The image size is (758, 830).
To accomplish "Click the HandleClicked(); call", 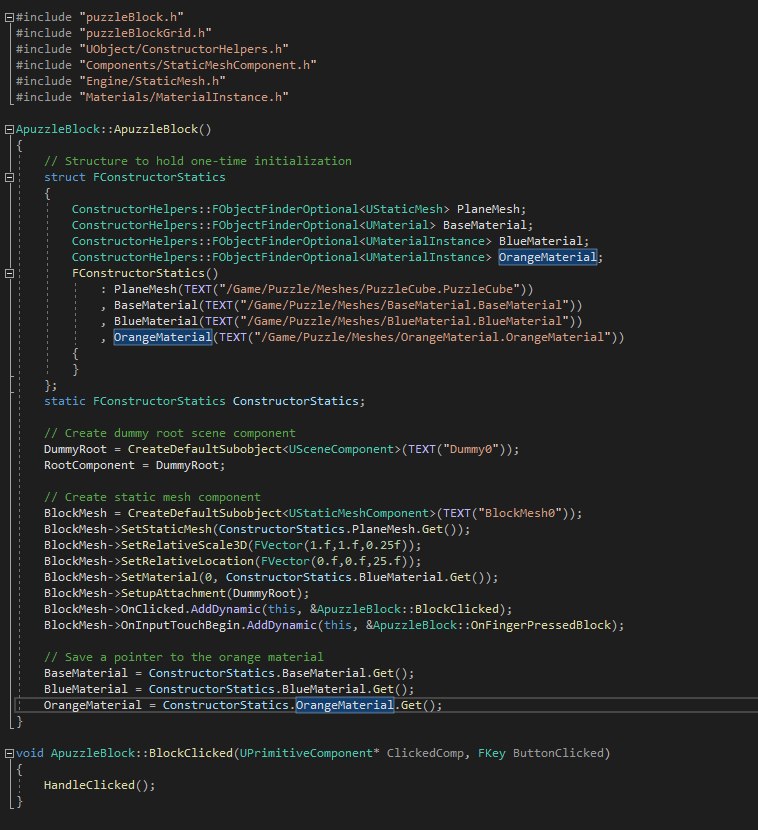I will pyautogui.click(x=100, y=785).
